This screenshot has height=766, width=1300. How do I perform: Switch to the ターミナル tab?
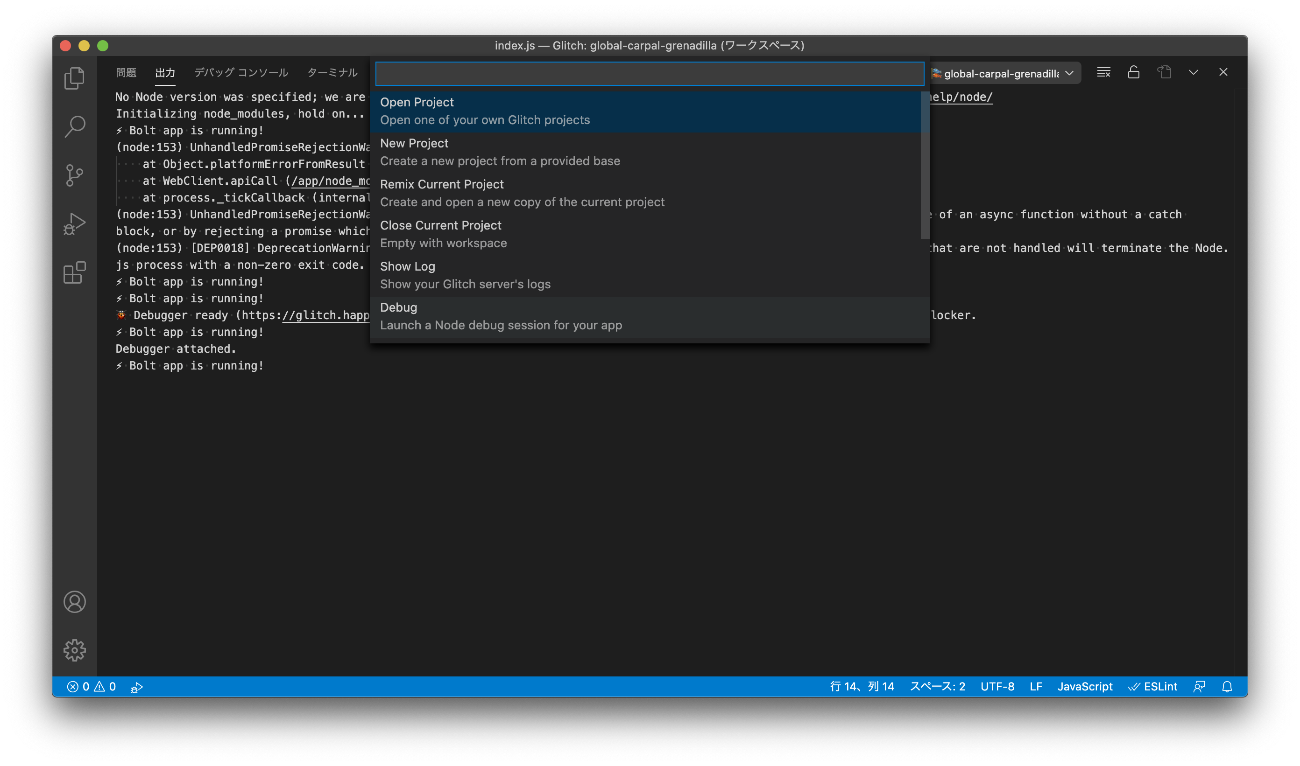332,73
